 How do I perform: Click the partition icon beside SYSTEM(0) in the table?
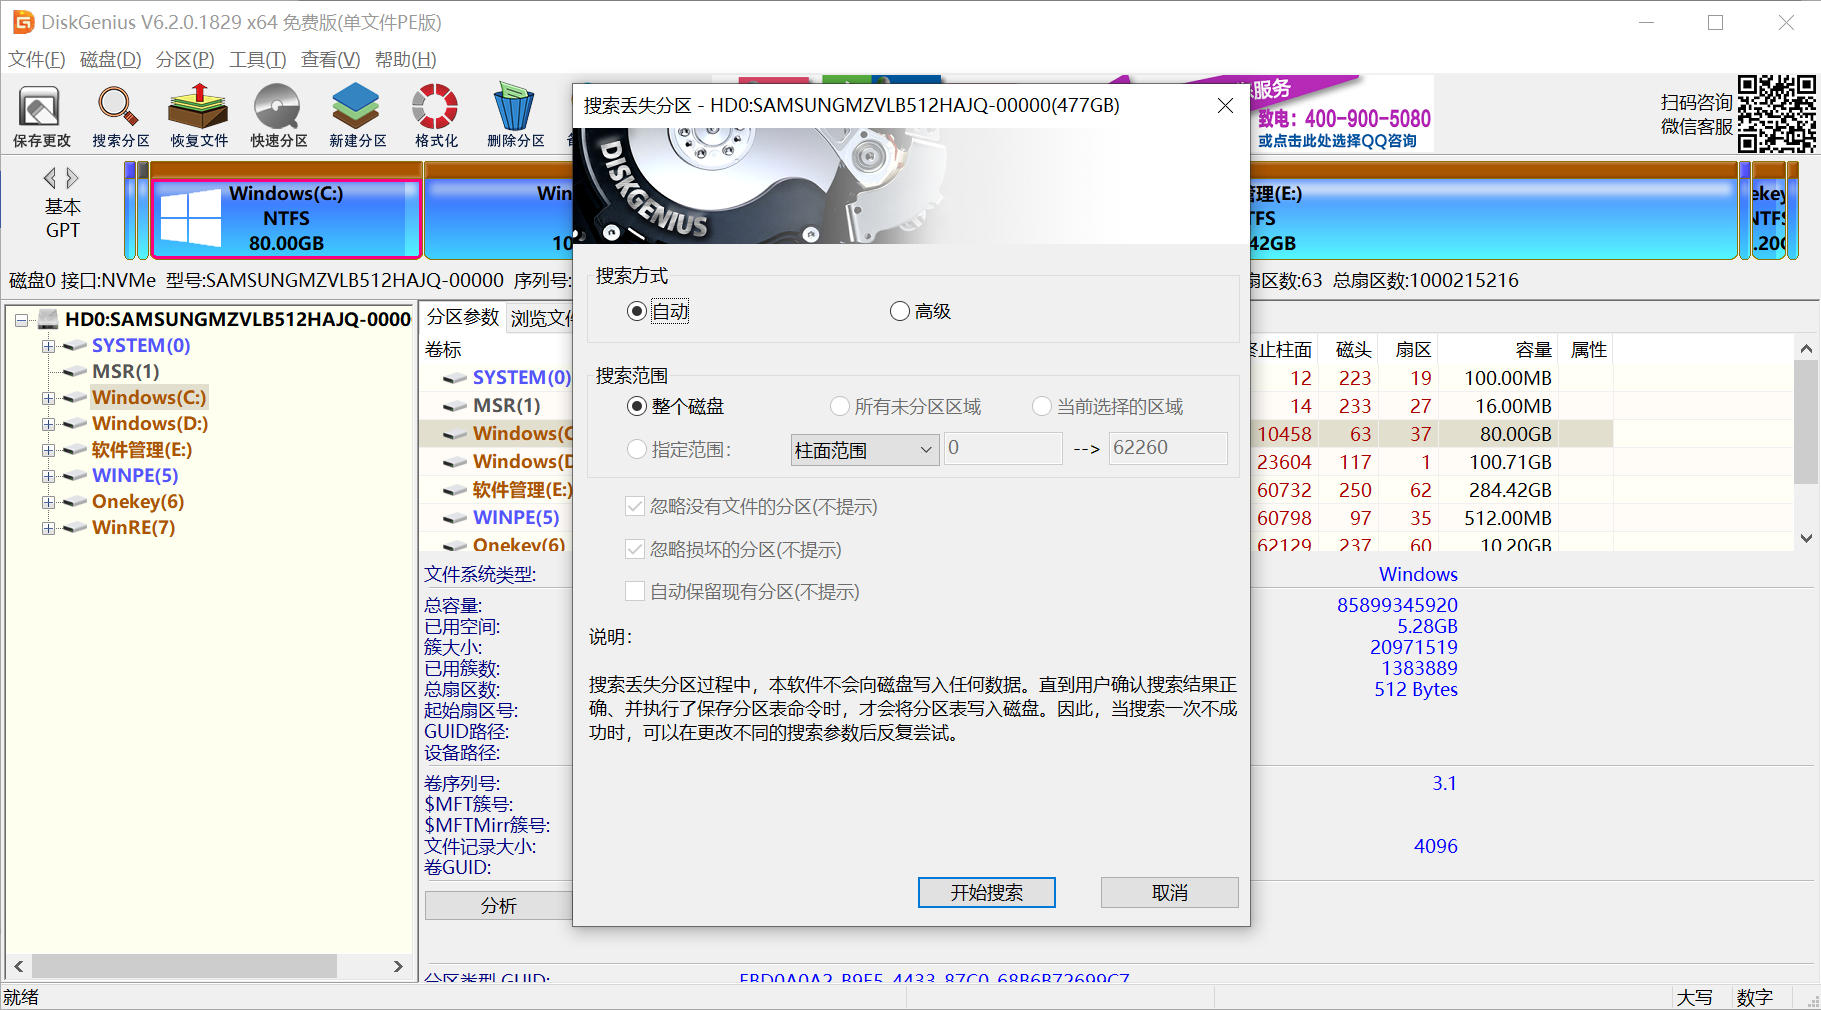pyautogui.click(x=455, y=378)
